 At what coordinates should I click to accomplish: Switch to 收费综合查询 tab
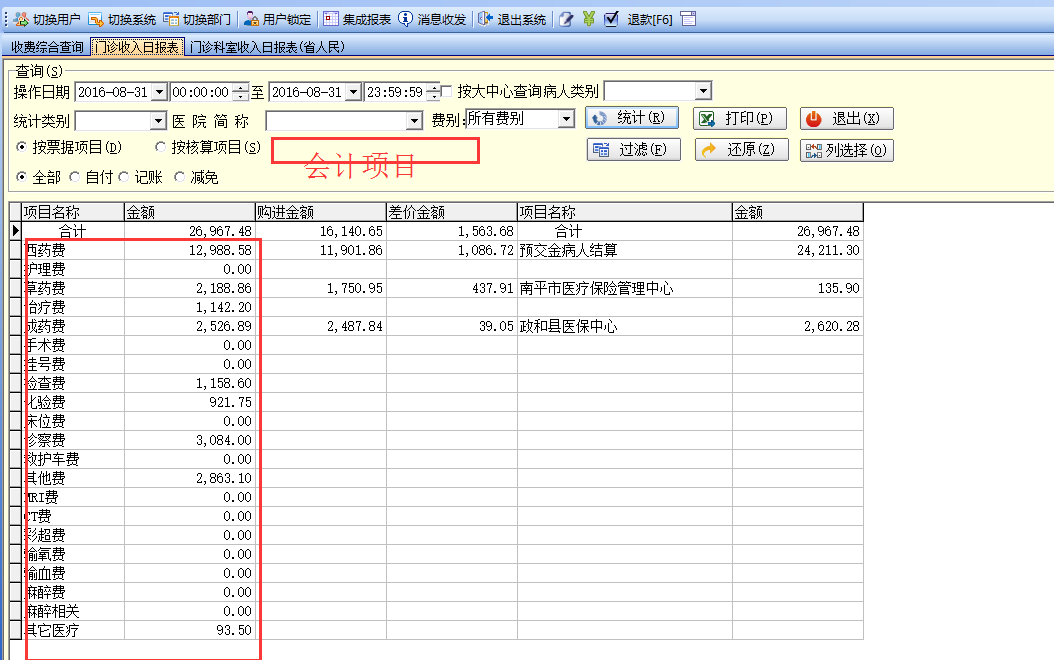click(x=47, y=47)
